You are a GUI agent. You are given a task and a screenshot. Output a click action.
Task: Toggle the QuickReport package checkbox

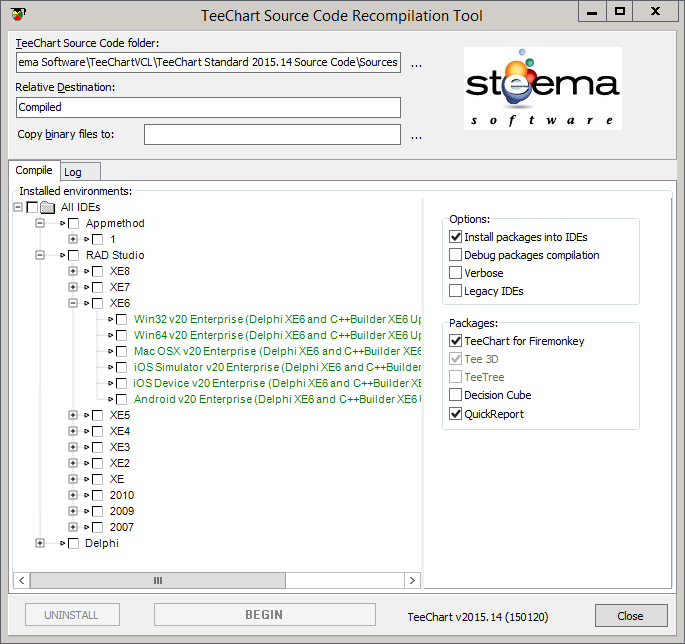pos(455,414)
